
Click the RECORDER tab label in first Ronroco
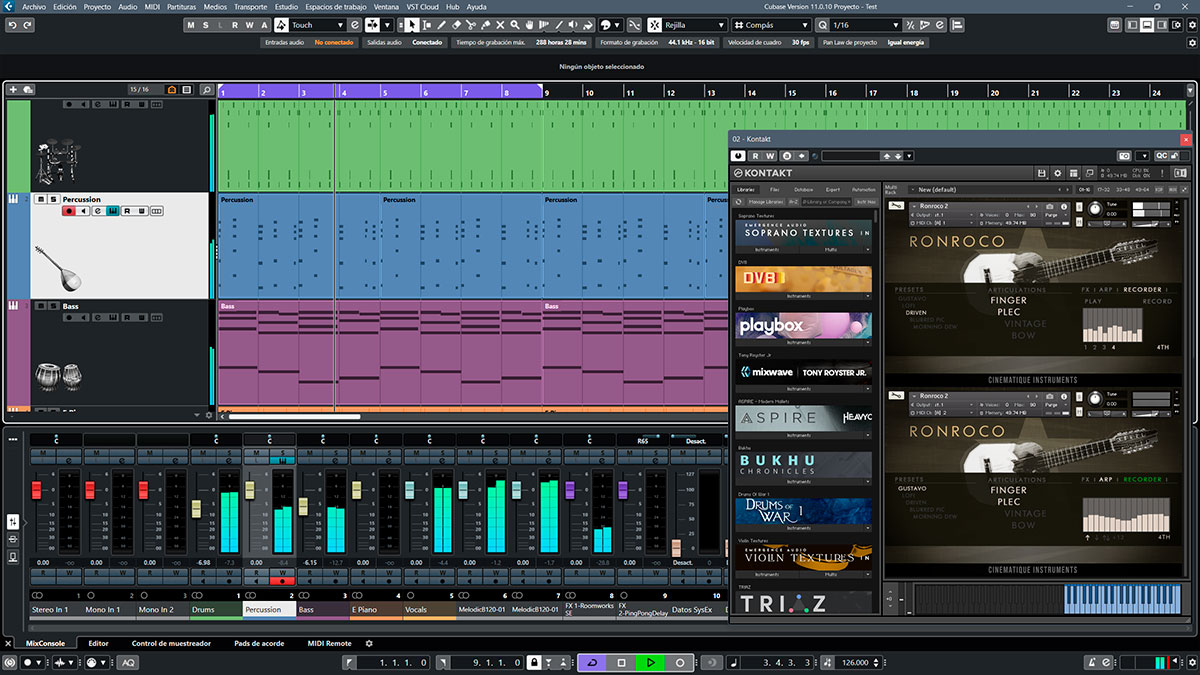[x=1142, y=290]
